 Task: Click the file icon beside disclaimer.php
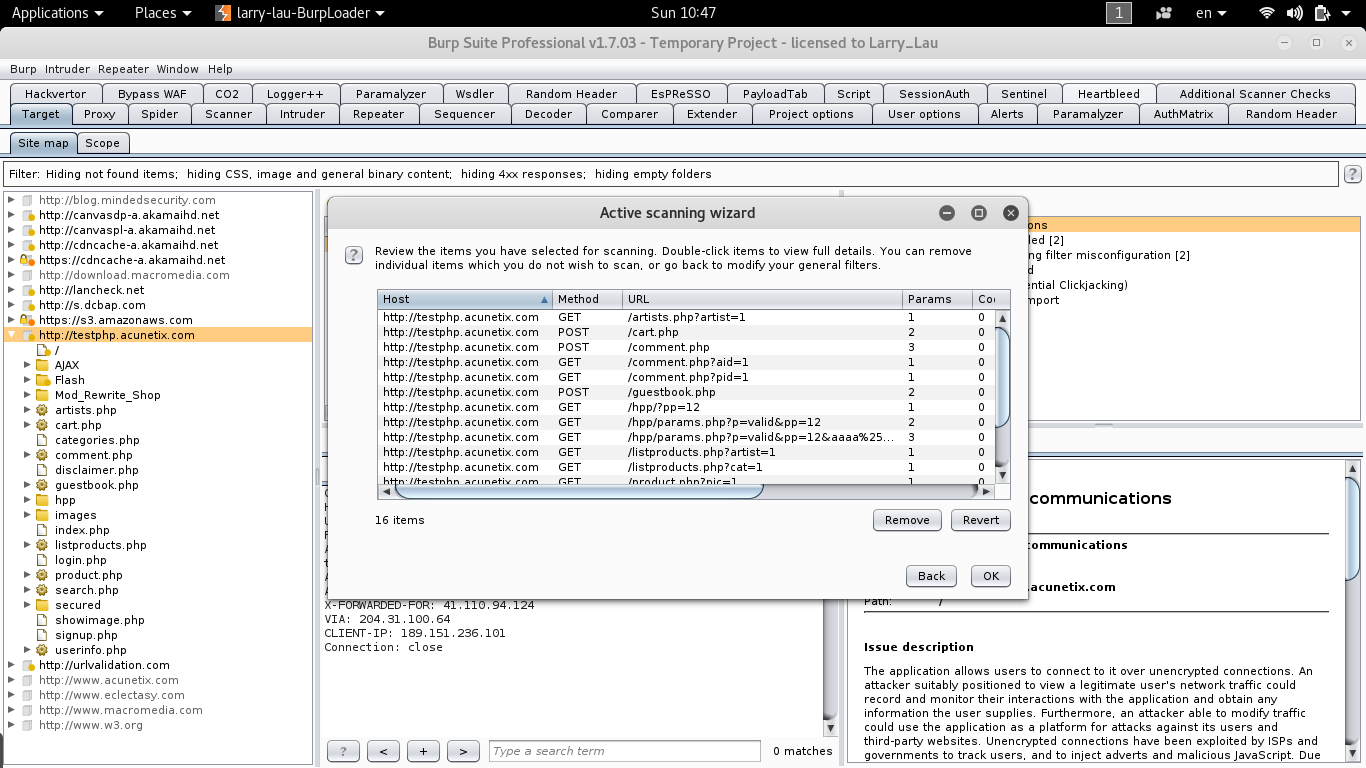43,470
